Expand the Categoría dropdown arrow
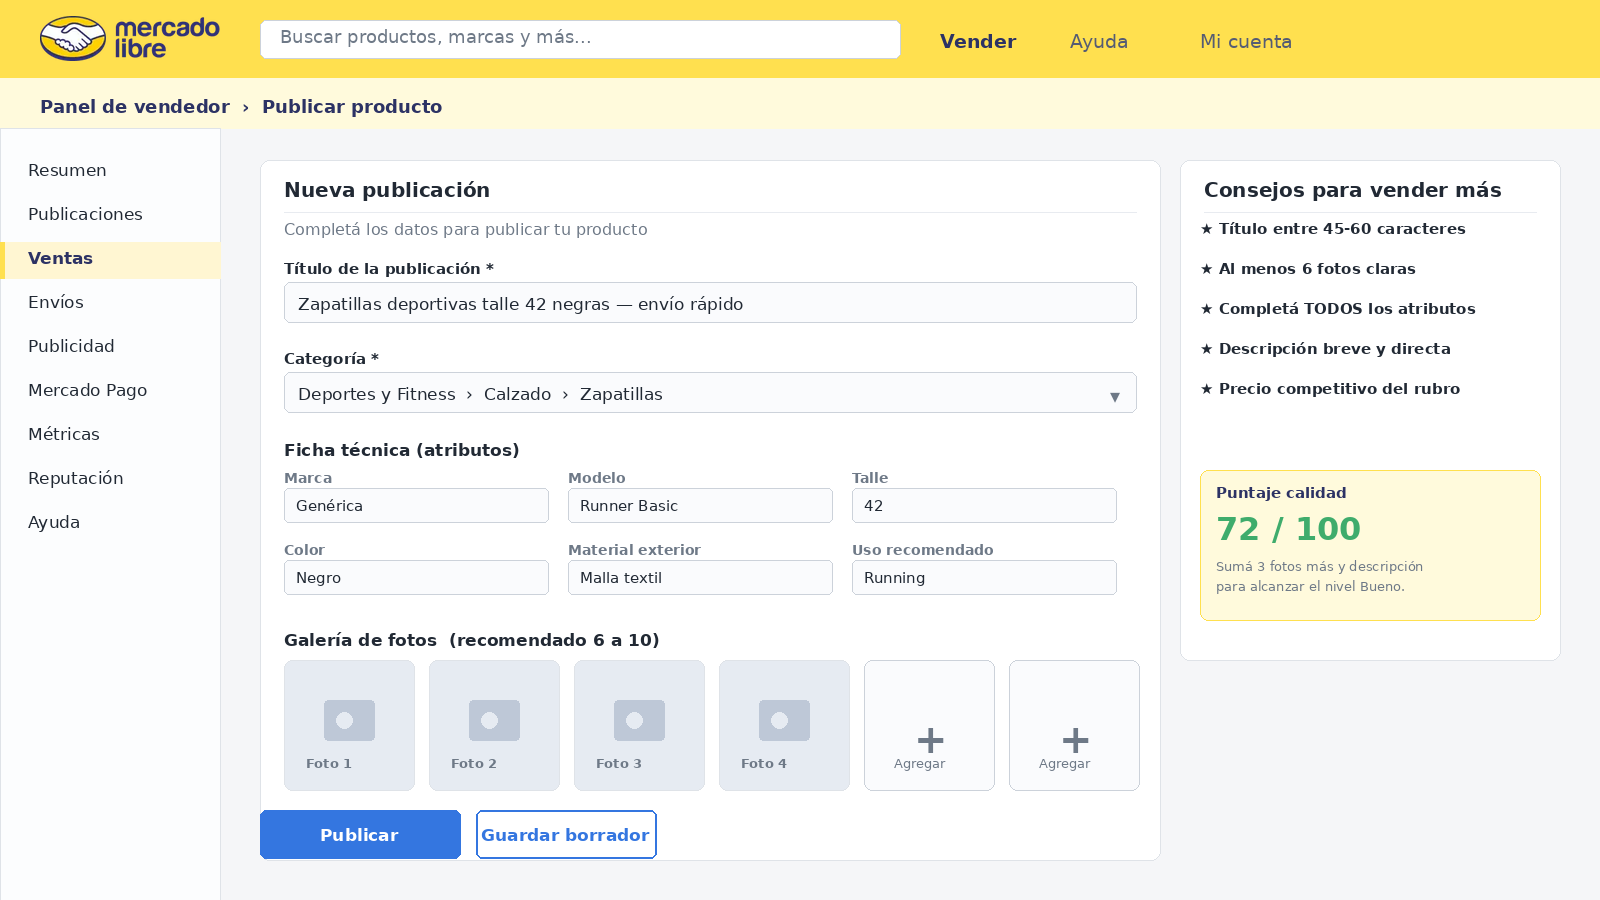The height and width of the screenshot is (900, 1600). tap(1114, 397)
